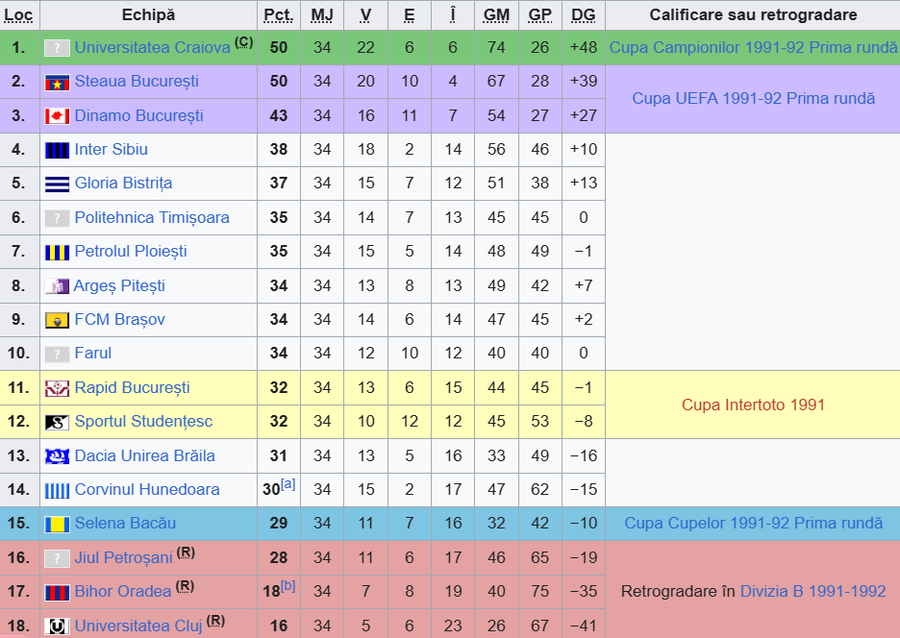Click the Petrolul Ploiești yellow-blue icon
The width and height of the screenshot is (900, 638).
(57, 252)
